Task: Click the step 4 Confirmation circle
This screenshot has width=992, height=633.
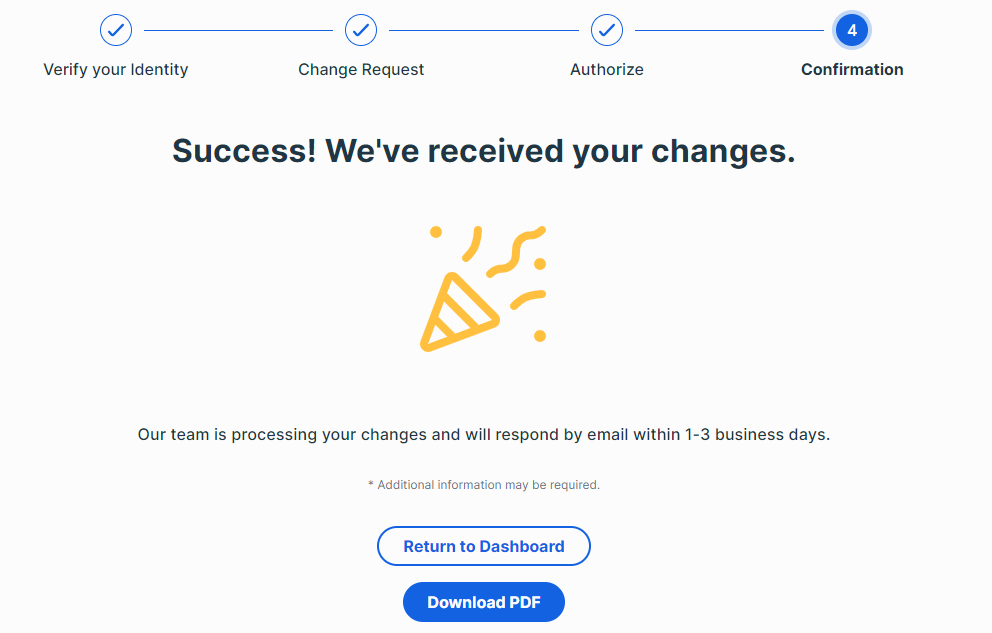Action: (x=852, y=30)
